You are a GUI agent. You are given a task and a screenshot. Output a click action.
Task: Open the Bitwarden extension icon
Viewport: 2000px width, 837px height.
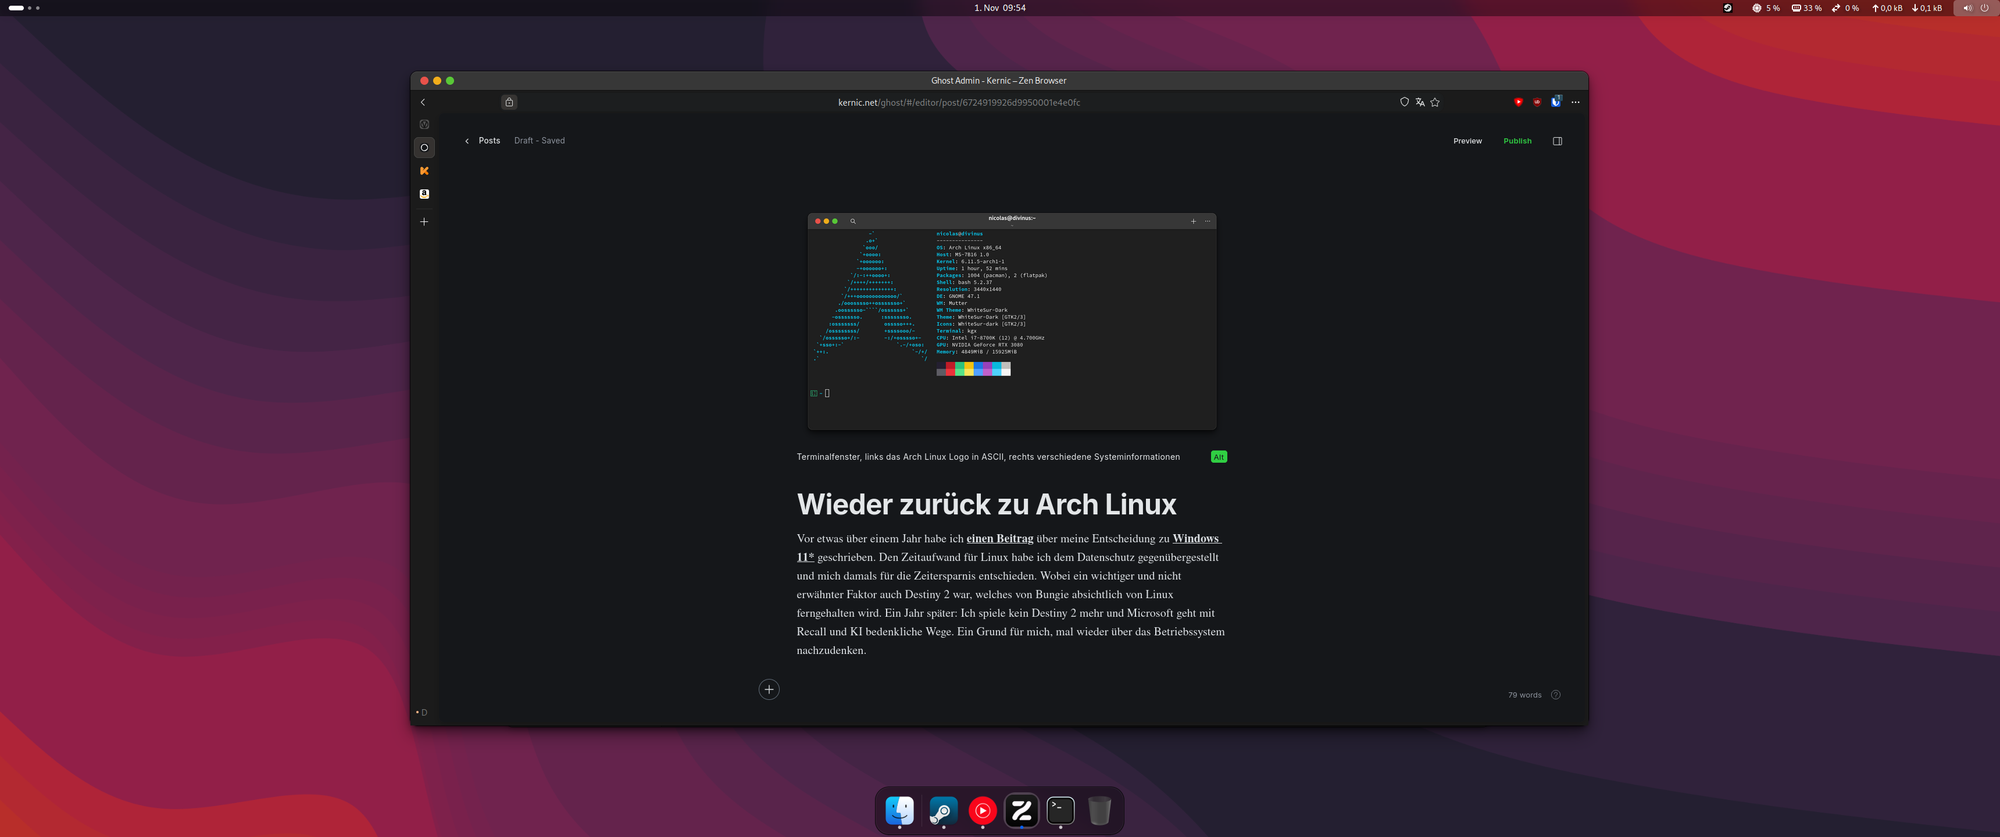pyautogui.click(x=1556, y=102)
